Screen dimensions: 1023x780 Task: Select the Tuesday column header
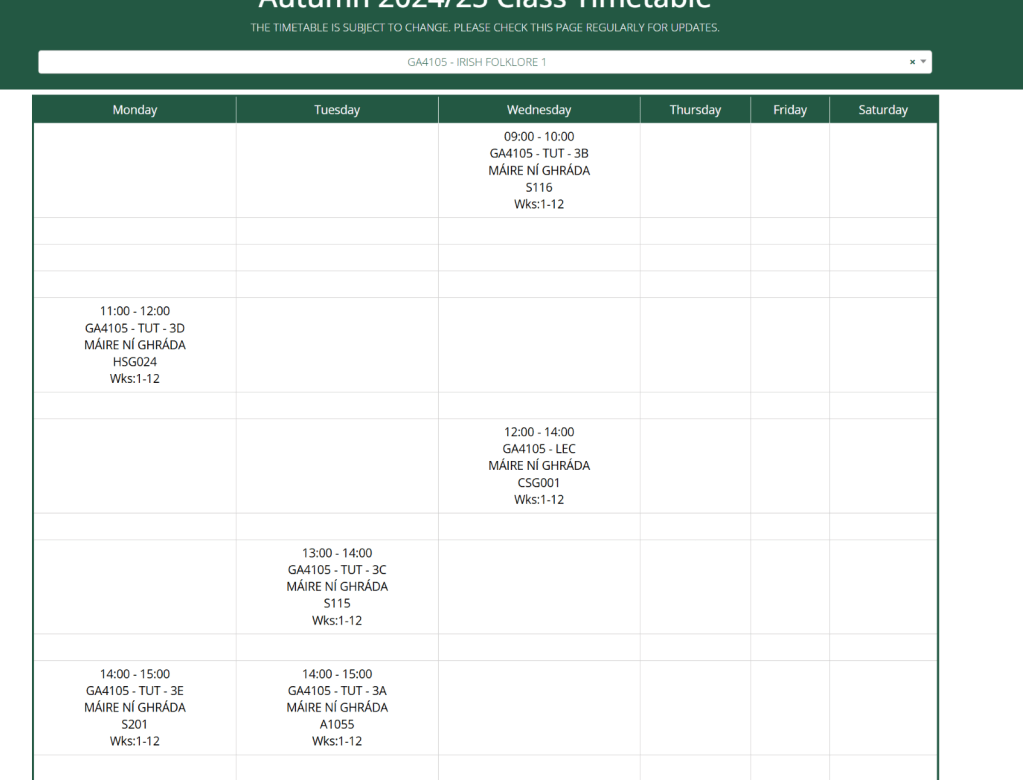coord(337,109)
